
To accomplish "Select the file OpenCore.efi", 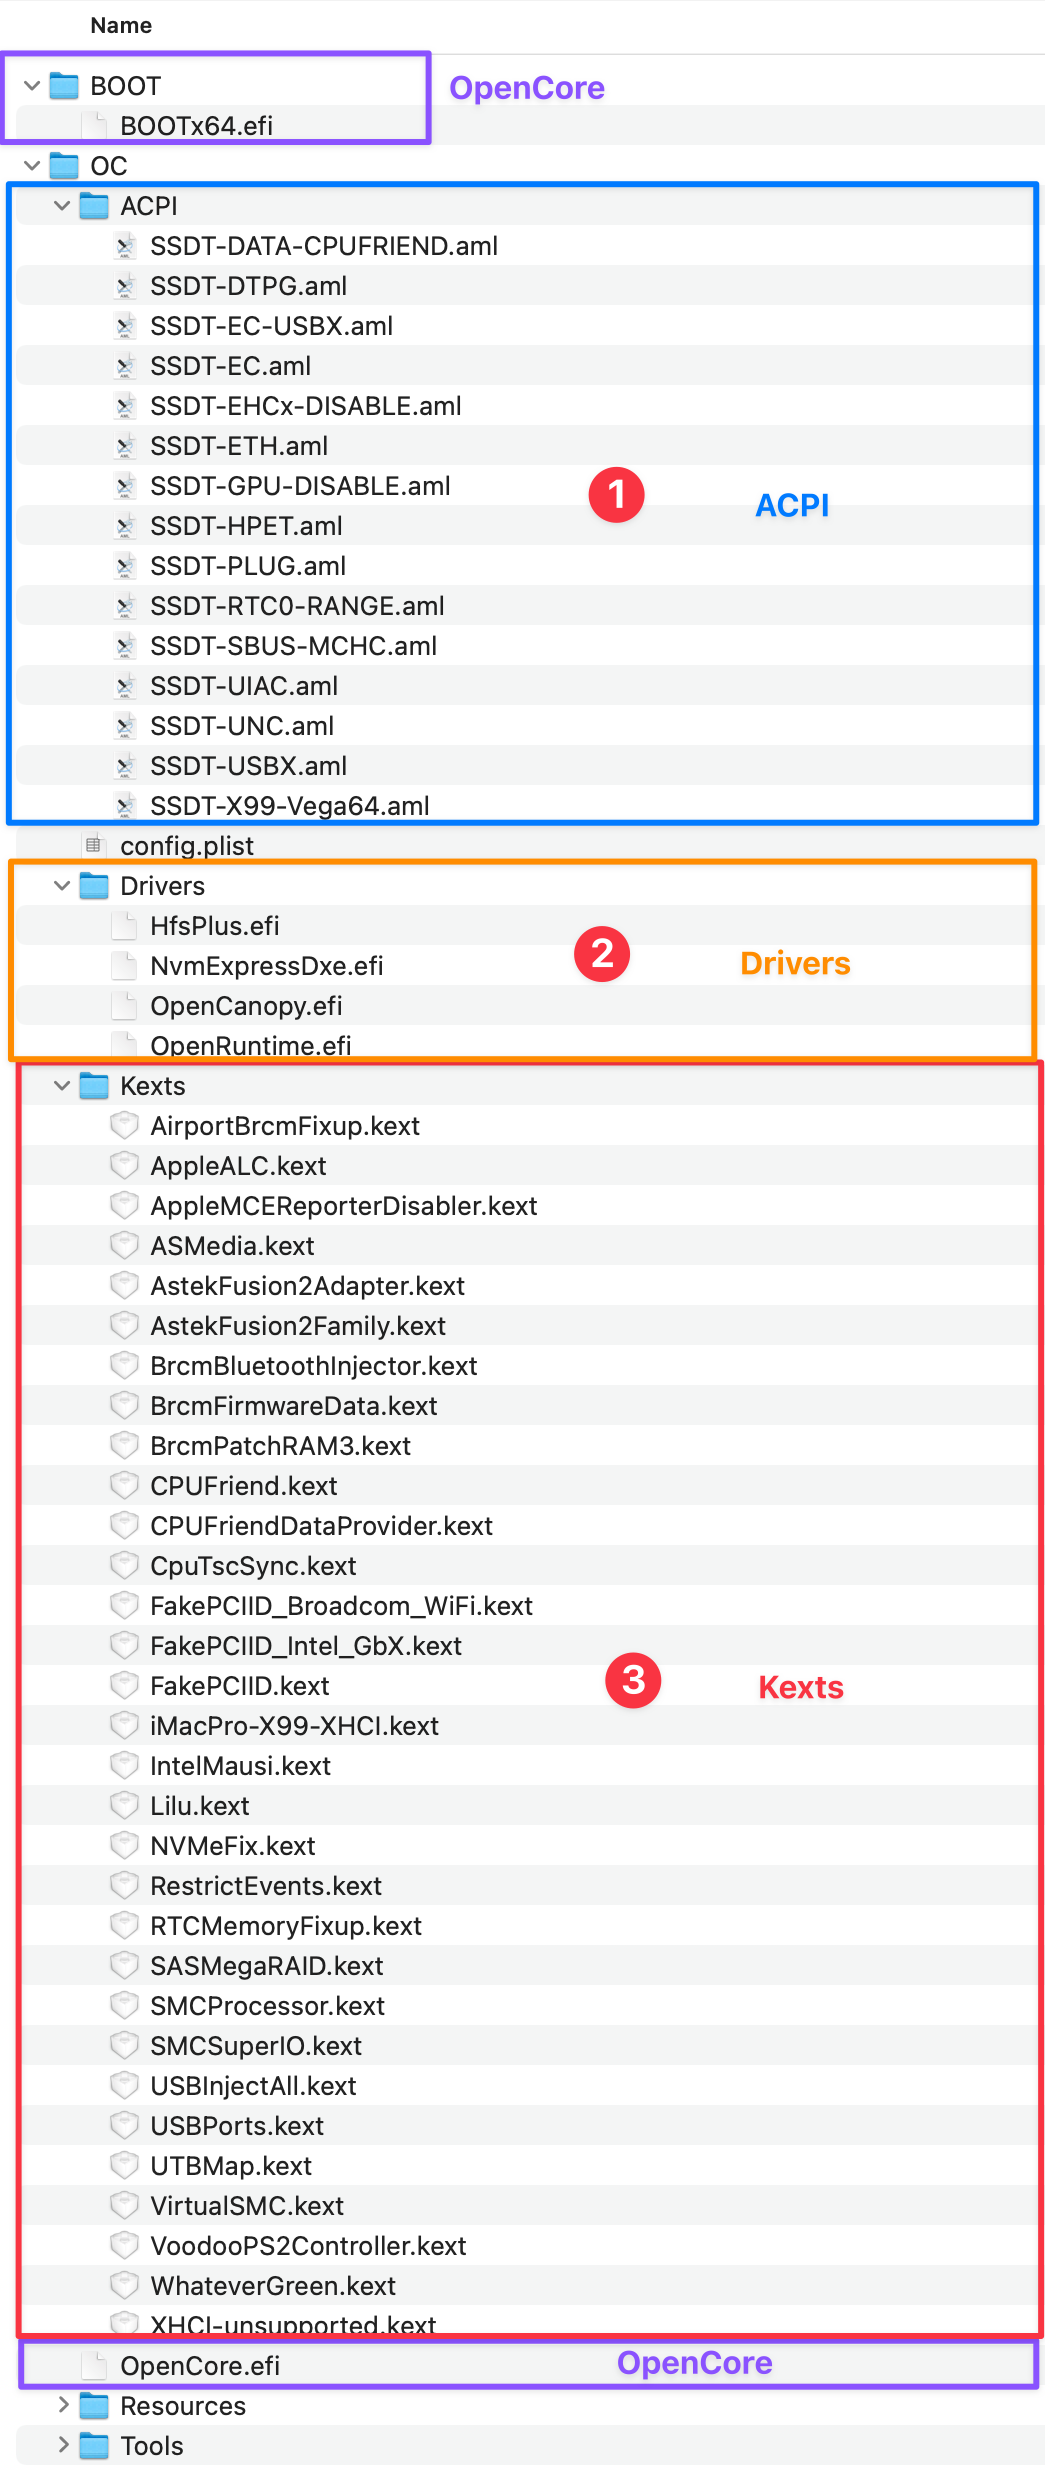I will click(200, 2366).
